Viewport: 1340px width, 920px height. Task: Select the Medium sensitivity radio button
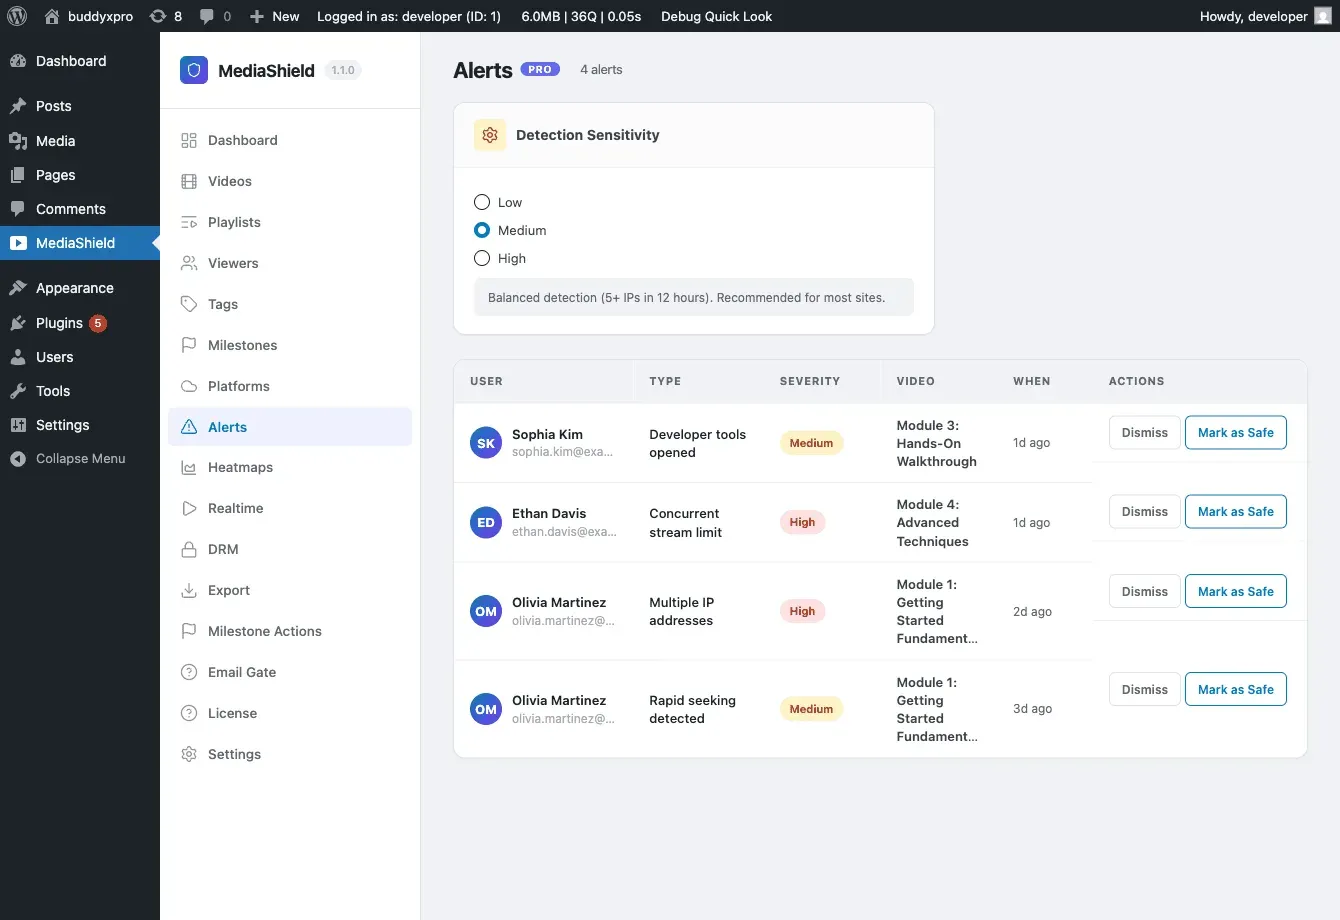coord(482,230)
